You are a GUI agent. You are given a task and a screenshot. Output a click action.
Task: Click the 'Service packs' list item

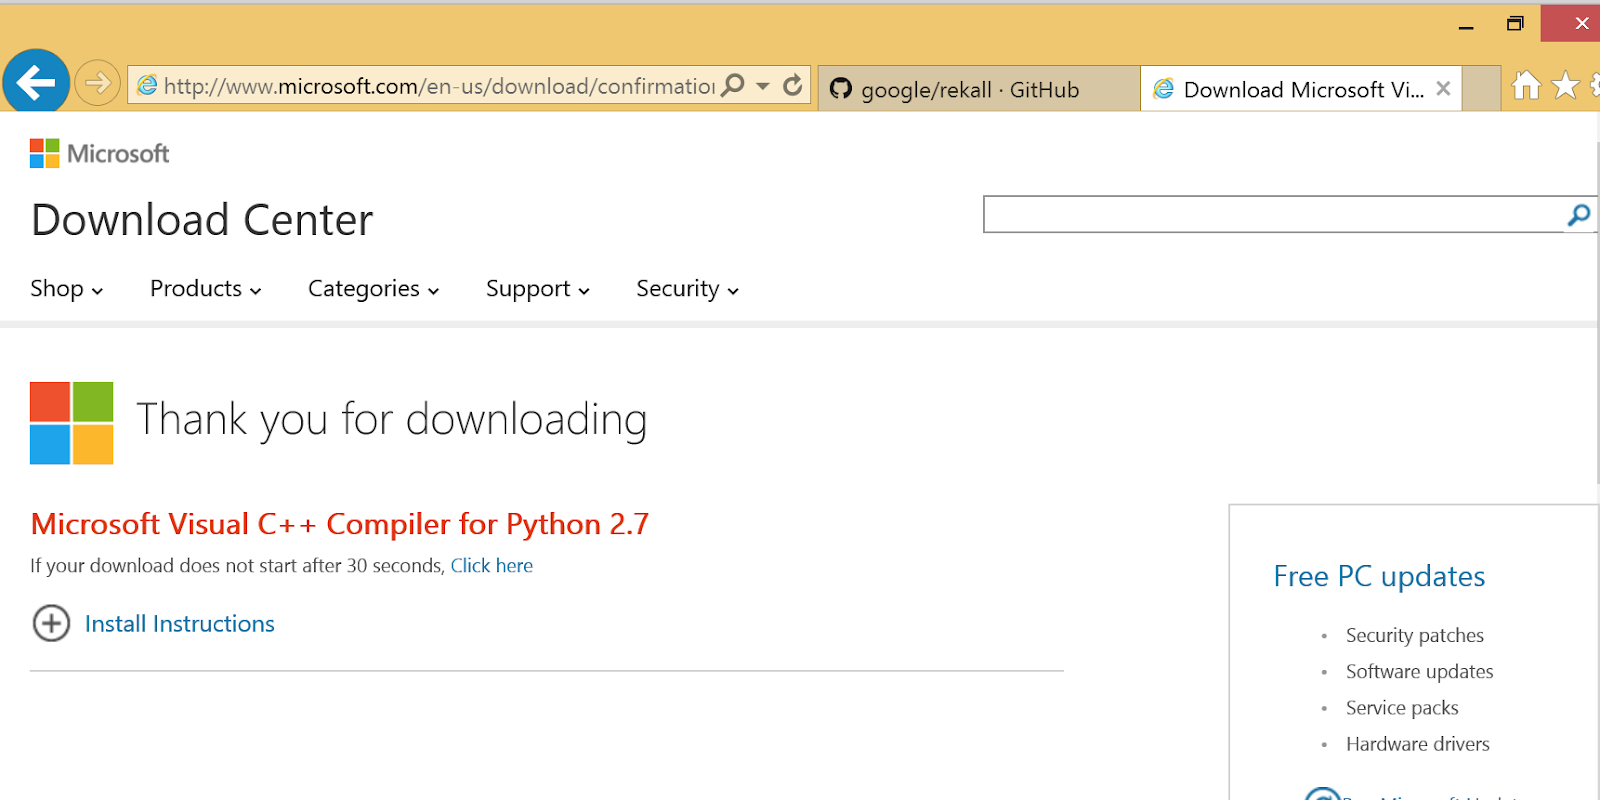(x=1402, y=708)
